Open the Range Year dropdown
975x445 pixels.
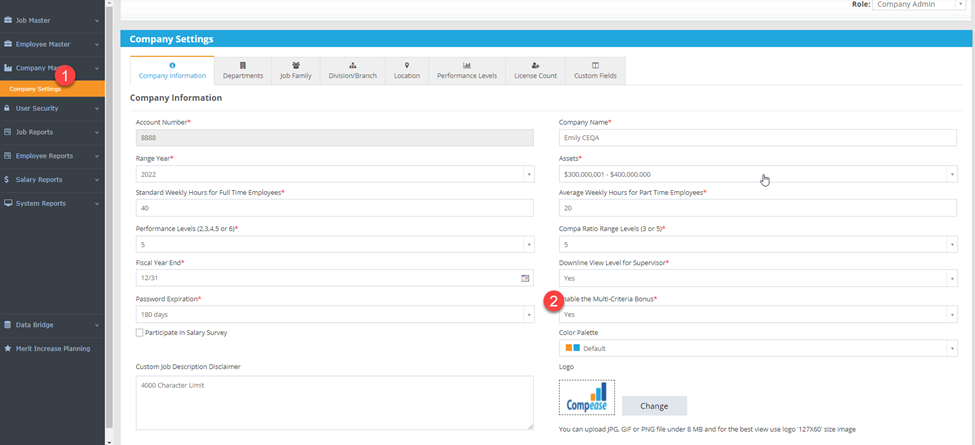(x=335, y=175)
